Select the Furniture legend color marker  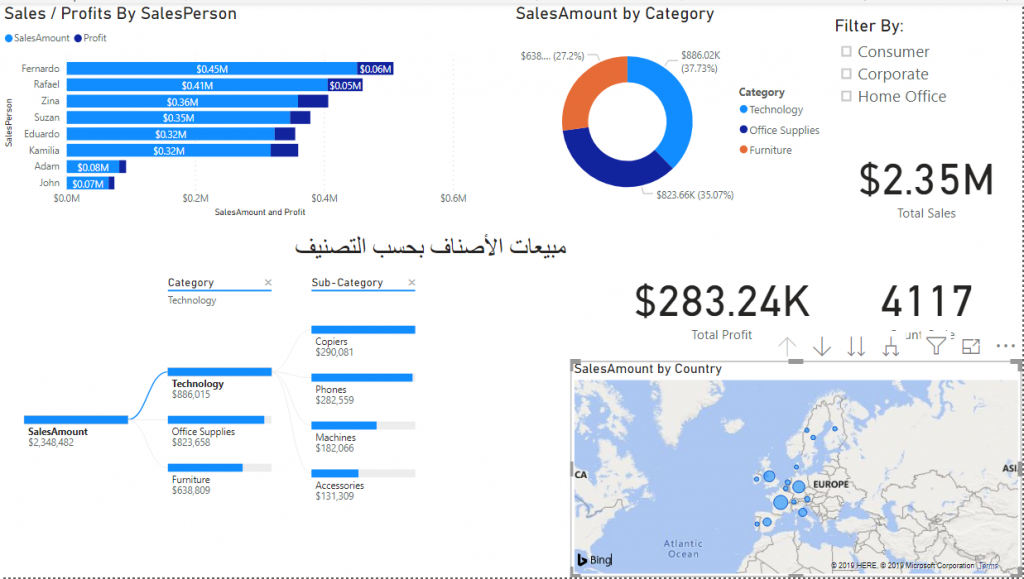[x=744, y=150]
